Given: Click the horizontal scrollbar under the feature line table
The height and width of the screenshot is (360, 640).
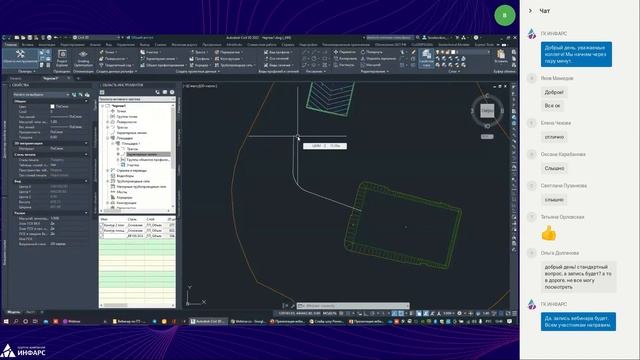Looking at the screenshot, I should click(x=138, y=305).
